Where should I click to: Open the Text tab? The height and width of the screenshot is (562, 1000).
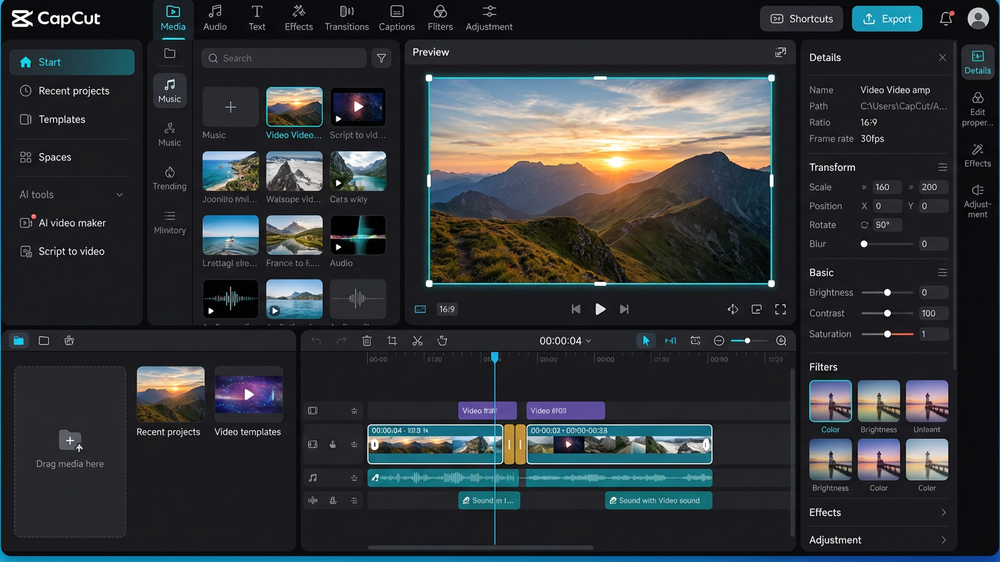click(257, 18)
